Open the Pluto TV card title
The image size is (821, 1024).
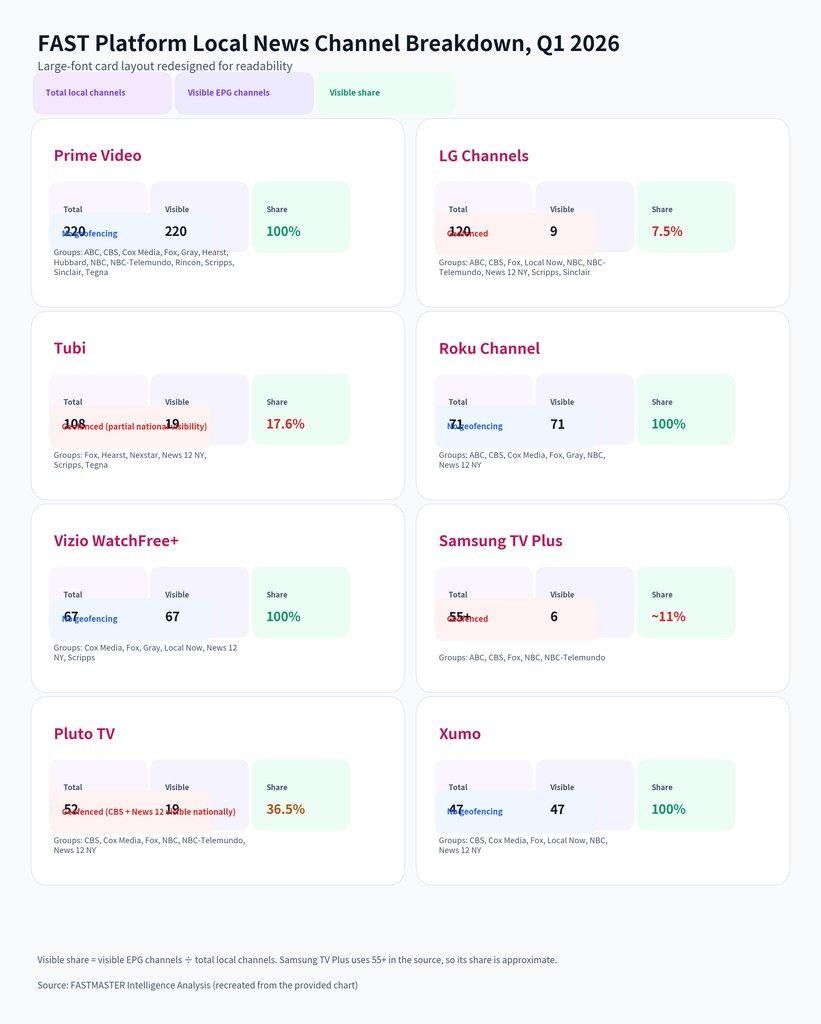click(x=84, y=734)
